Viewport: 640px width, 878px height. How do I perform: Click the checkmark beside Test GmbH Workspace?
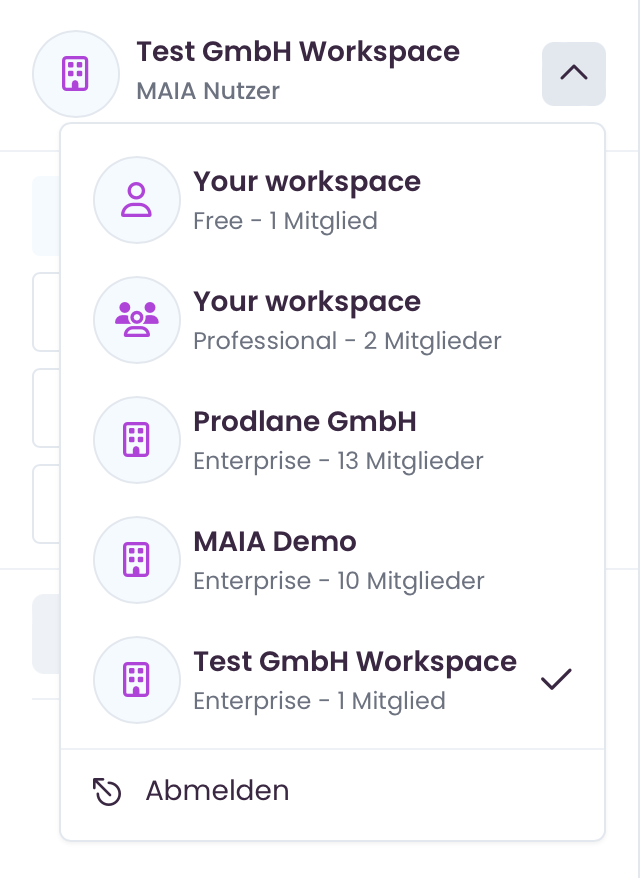pos(556,679)
